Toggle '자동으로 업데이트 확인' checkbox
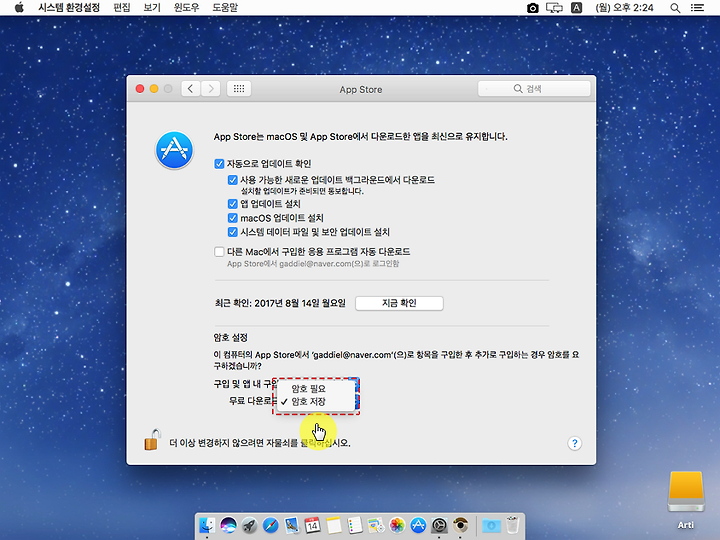This screenshot has width=720, height=540. (x=219, y=164)
